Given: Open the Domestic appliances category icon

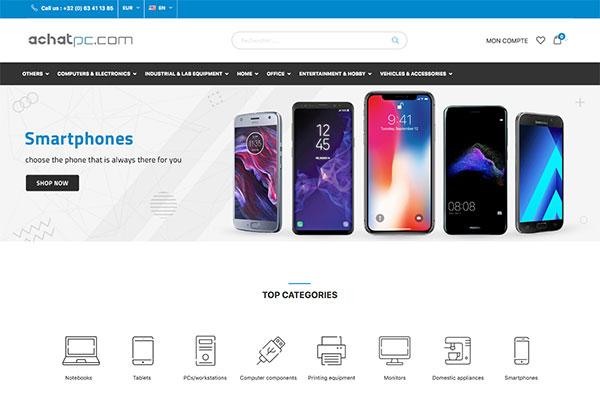Looking at the screenshot, I should click(x=458, y=350).
